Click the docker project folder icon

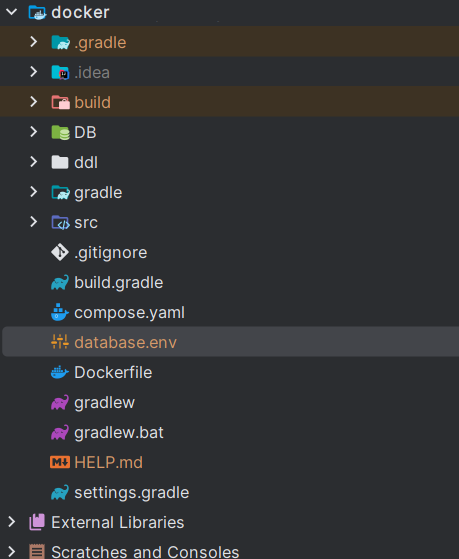pos(37,12)
